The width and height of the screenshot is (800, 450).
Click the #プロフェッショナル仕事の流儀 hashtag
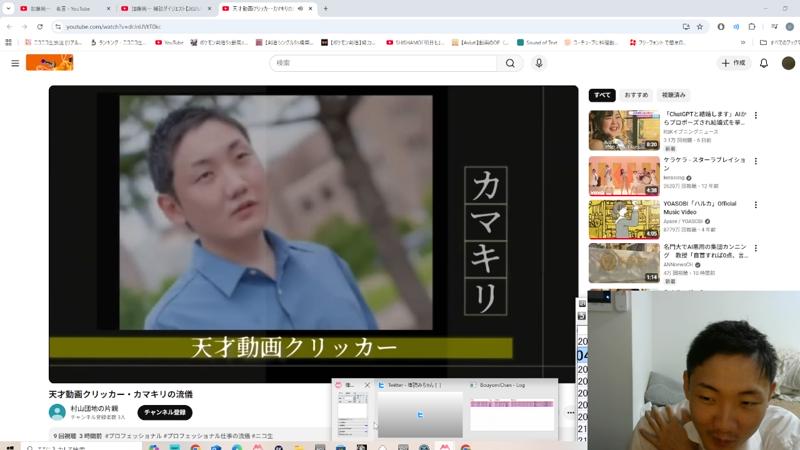coord(207,436)
